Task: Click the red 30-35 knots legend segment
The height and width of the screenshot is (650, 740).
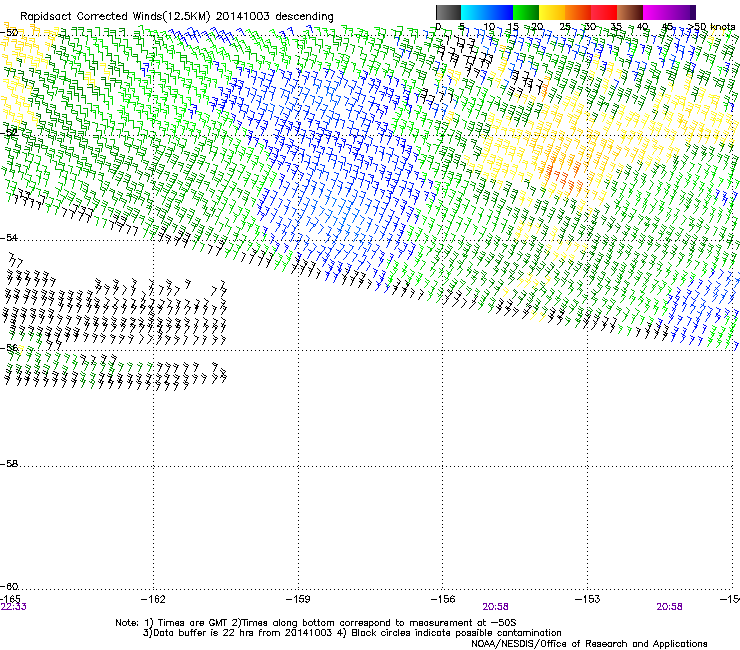Action: (x=604, y=12)
